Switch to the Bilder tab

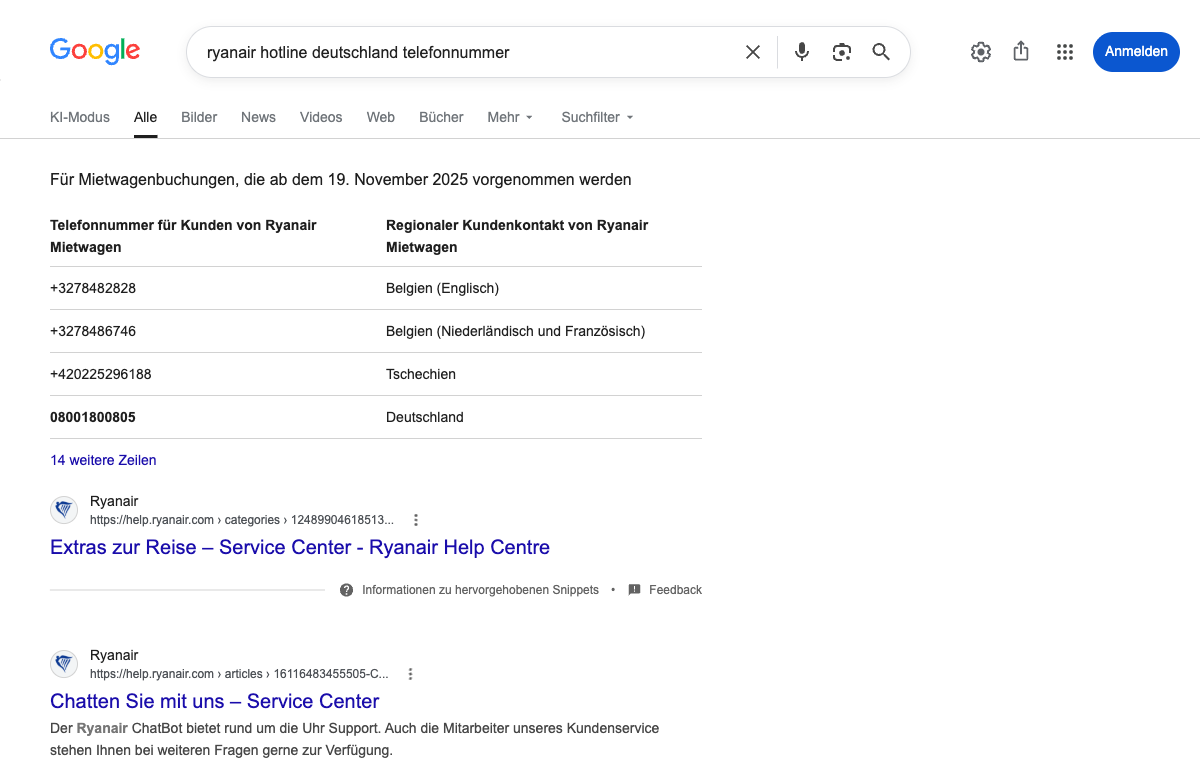(x=199, y=117)
